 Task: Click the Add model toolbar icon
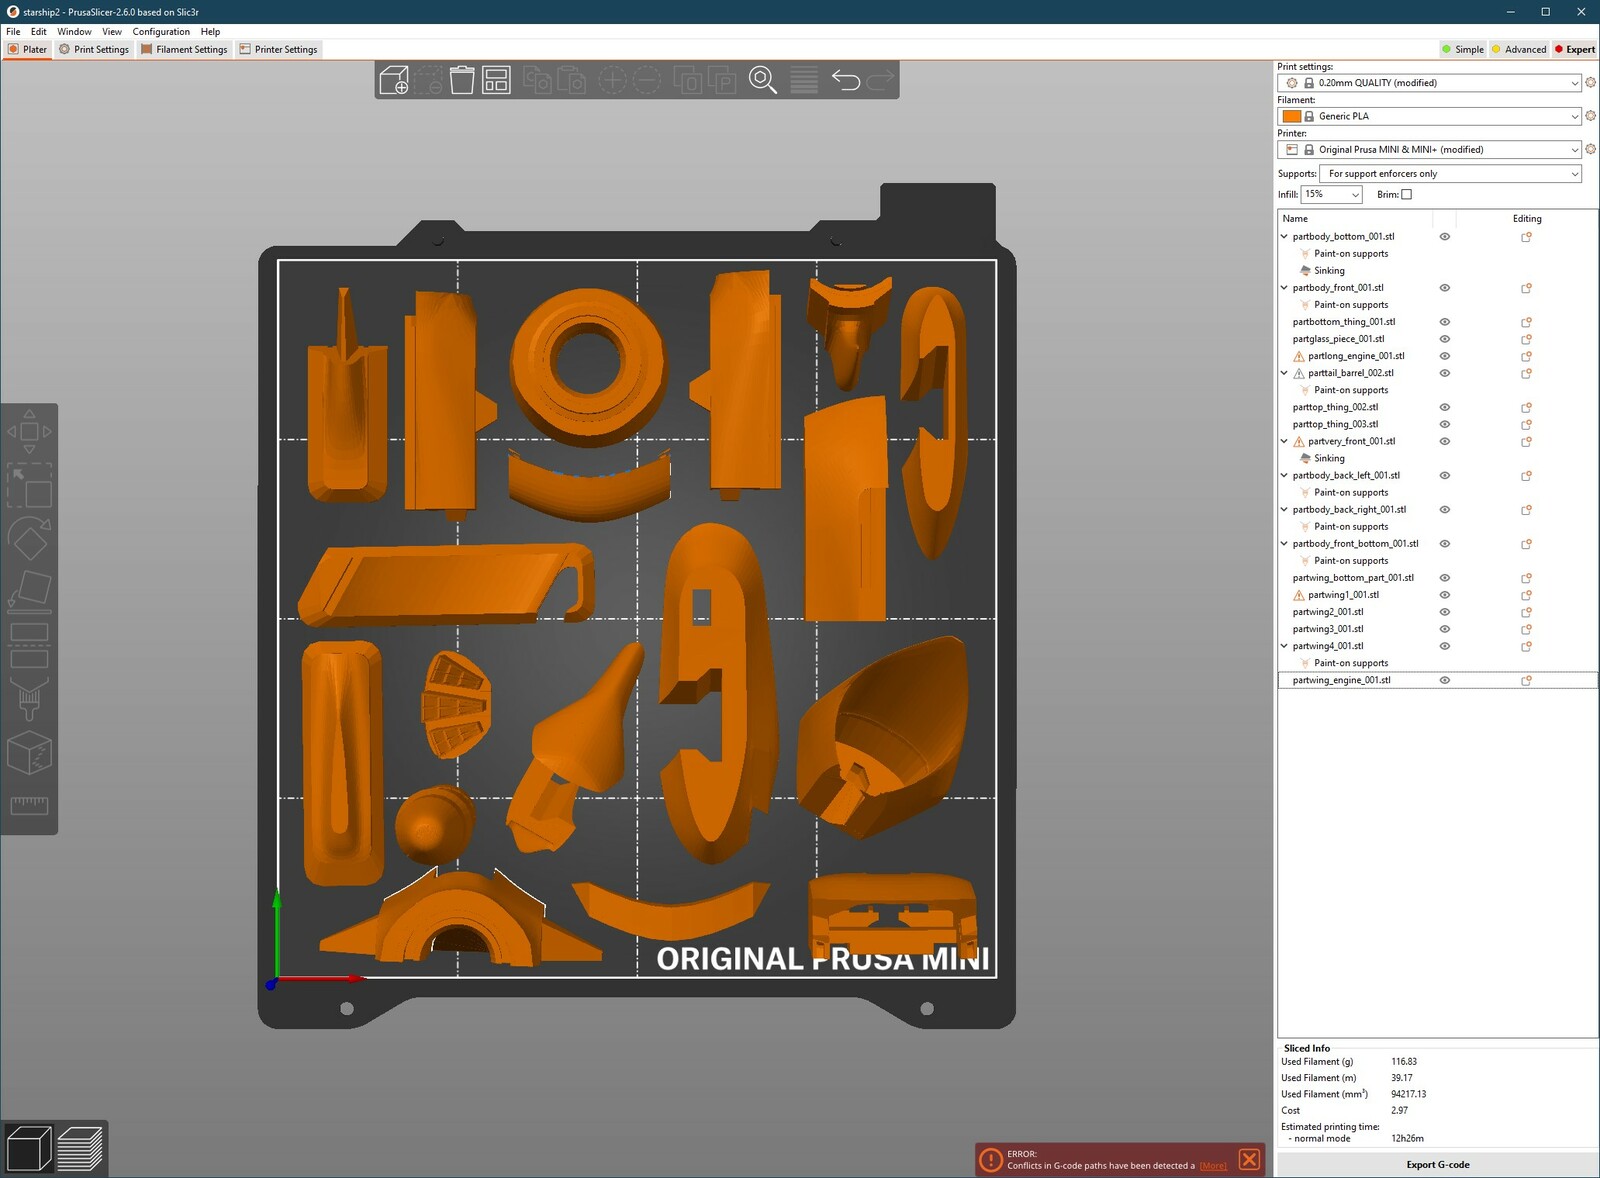[394, 80]
